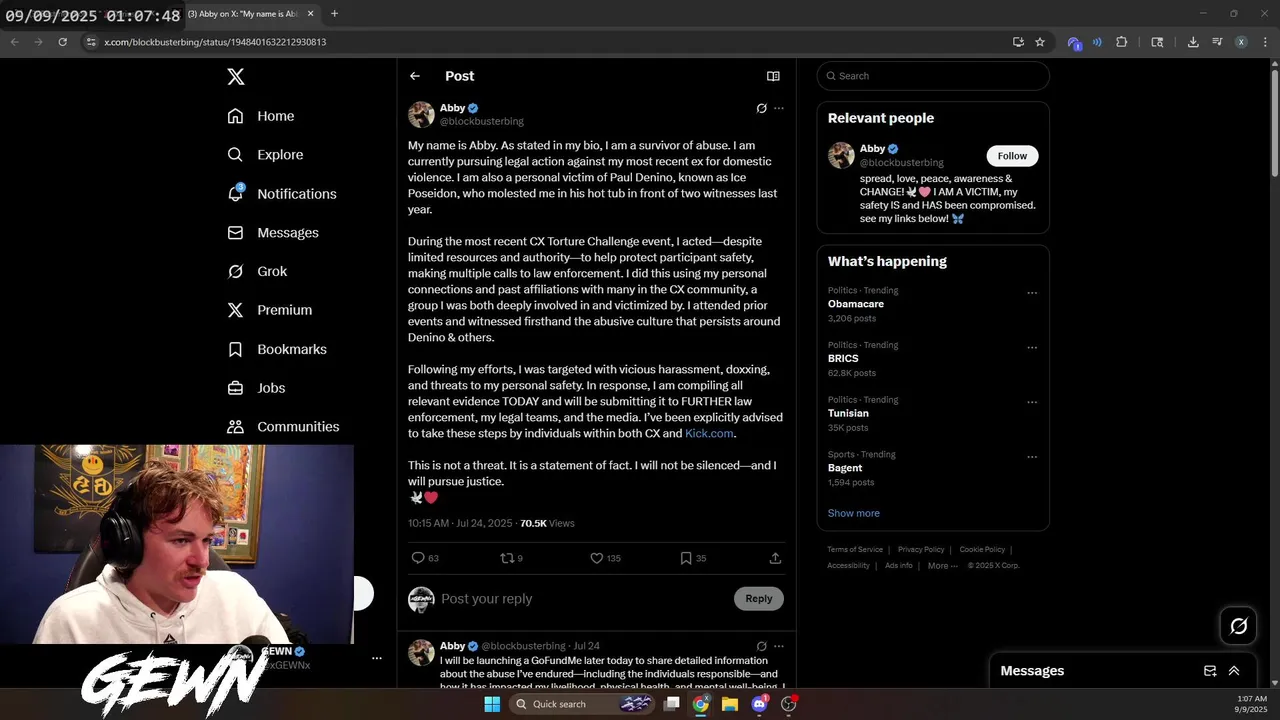Open the browser menu three dots
1280x720 pixels.
pos(1265,42)
